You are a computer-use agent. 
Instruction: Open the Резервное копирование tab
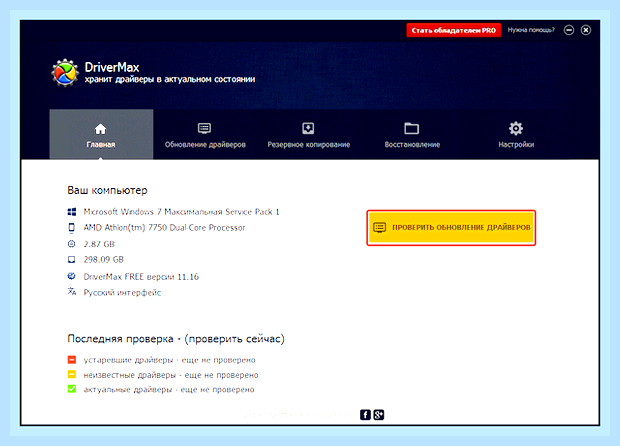click(308, 134)
